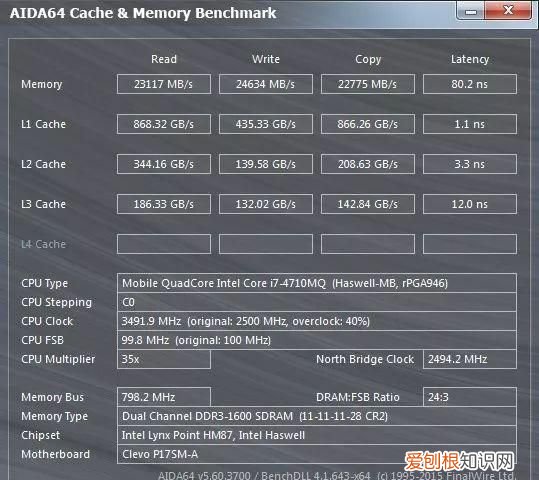The image size is (539, 480).
Task: Select L3 Cache Read 186.33 GB/s
Action: [x=164, y=204]
